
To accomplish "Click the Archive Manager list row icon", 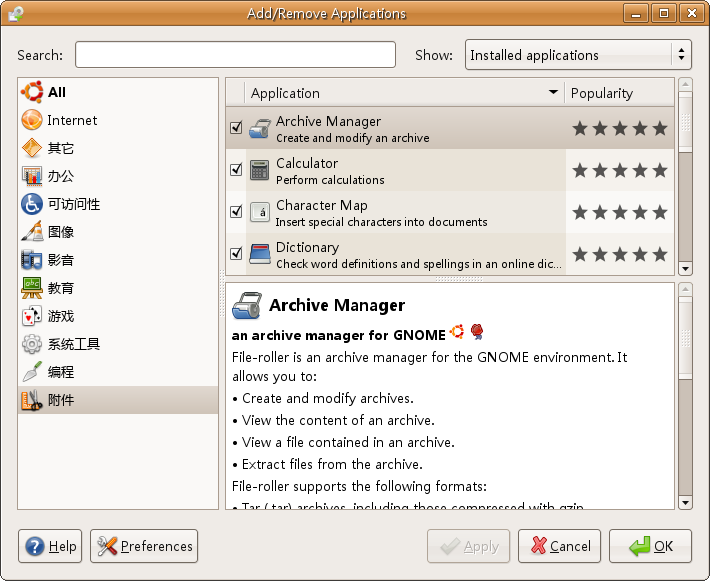I will click(260, 128).
